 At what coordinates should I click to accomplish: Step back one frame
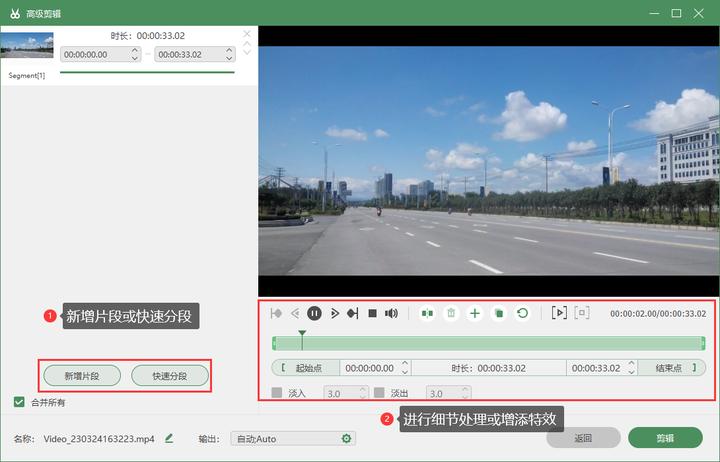pos(295,314)
